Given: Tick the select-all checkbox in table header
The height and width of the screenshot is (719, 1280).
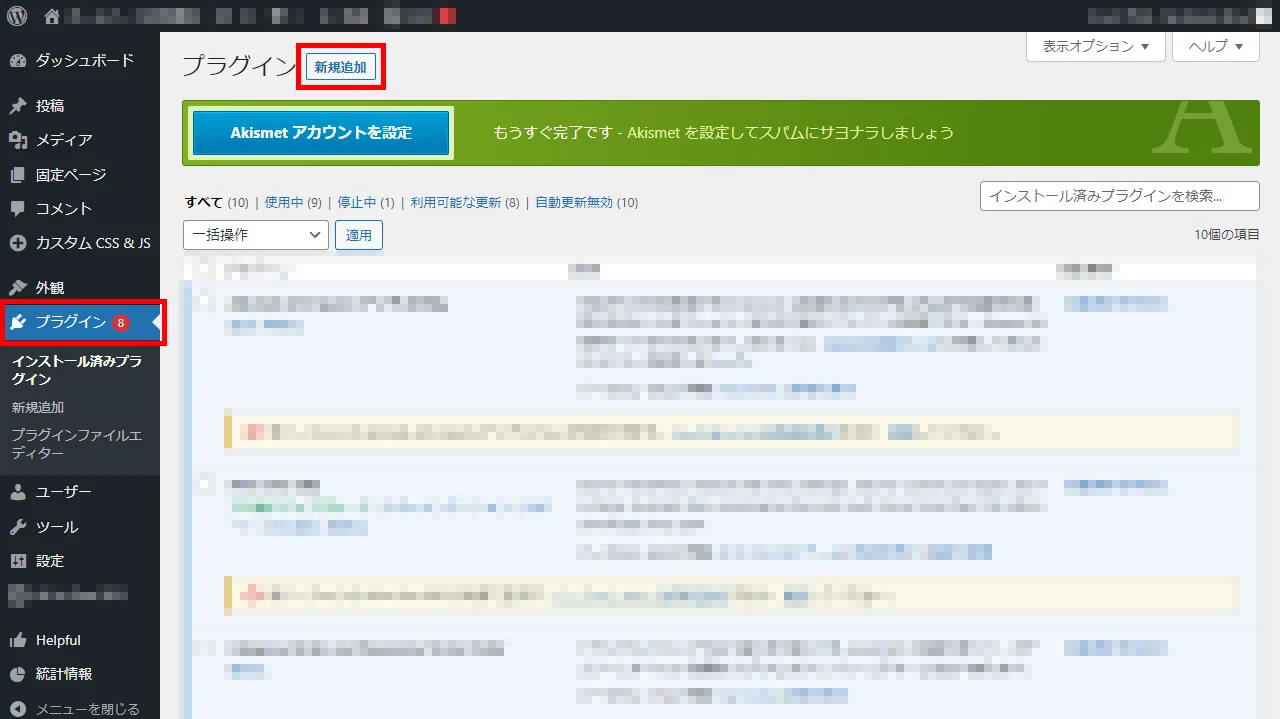Looking at the screenshot, I should coord(204,269).
